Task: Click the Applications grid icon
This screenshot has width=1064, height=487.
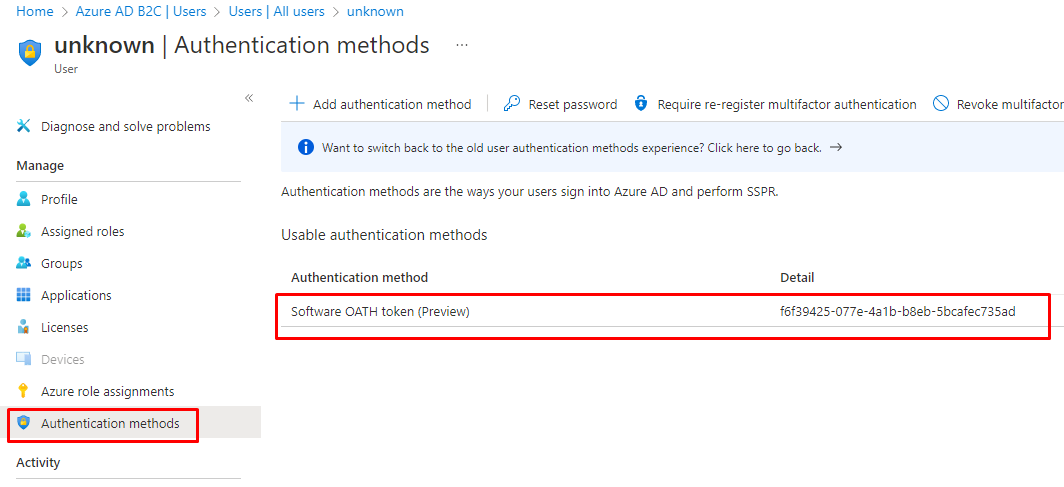Action: (x=24, y=295)
